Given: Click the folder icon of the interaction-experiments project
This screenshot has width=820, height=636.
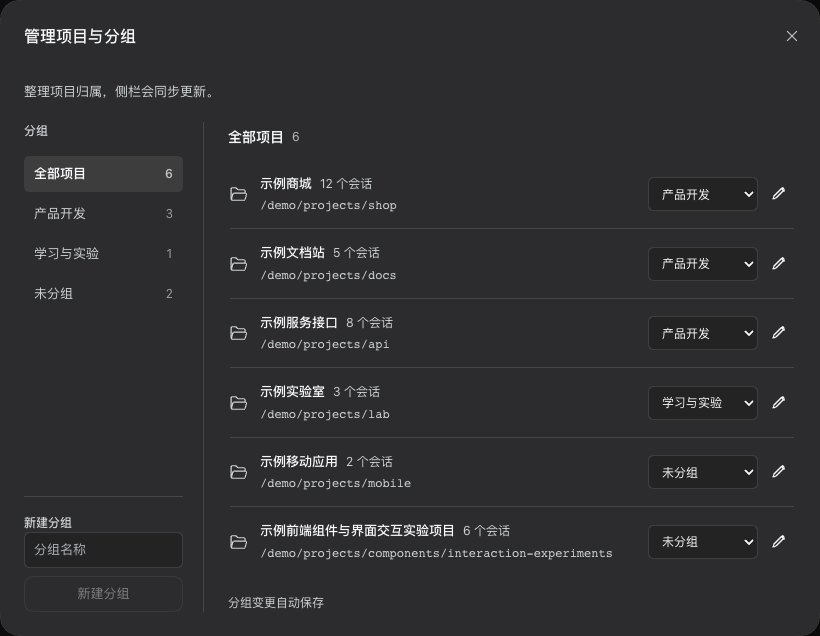Looking at the screenshot, I should tap(238, 542).
